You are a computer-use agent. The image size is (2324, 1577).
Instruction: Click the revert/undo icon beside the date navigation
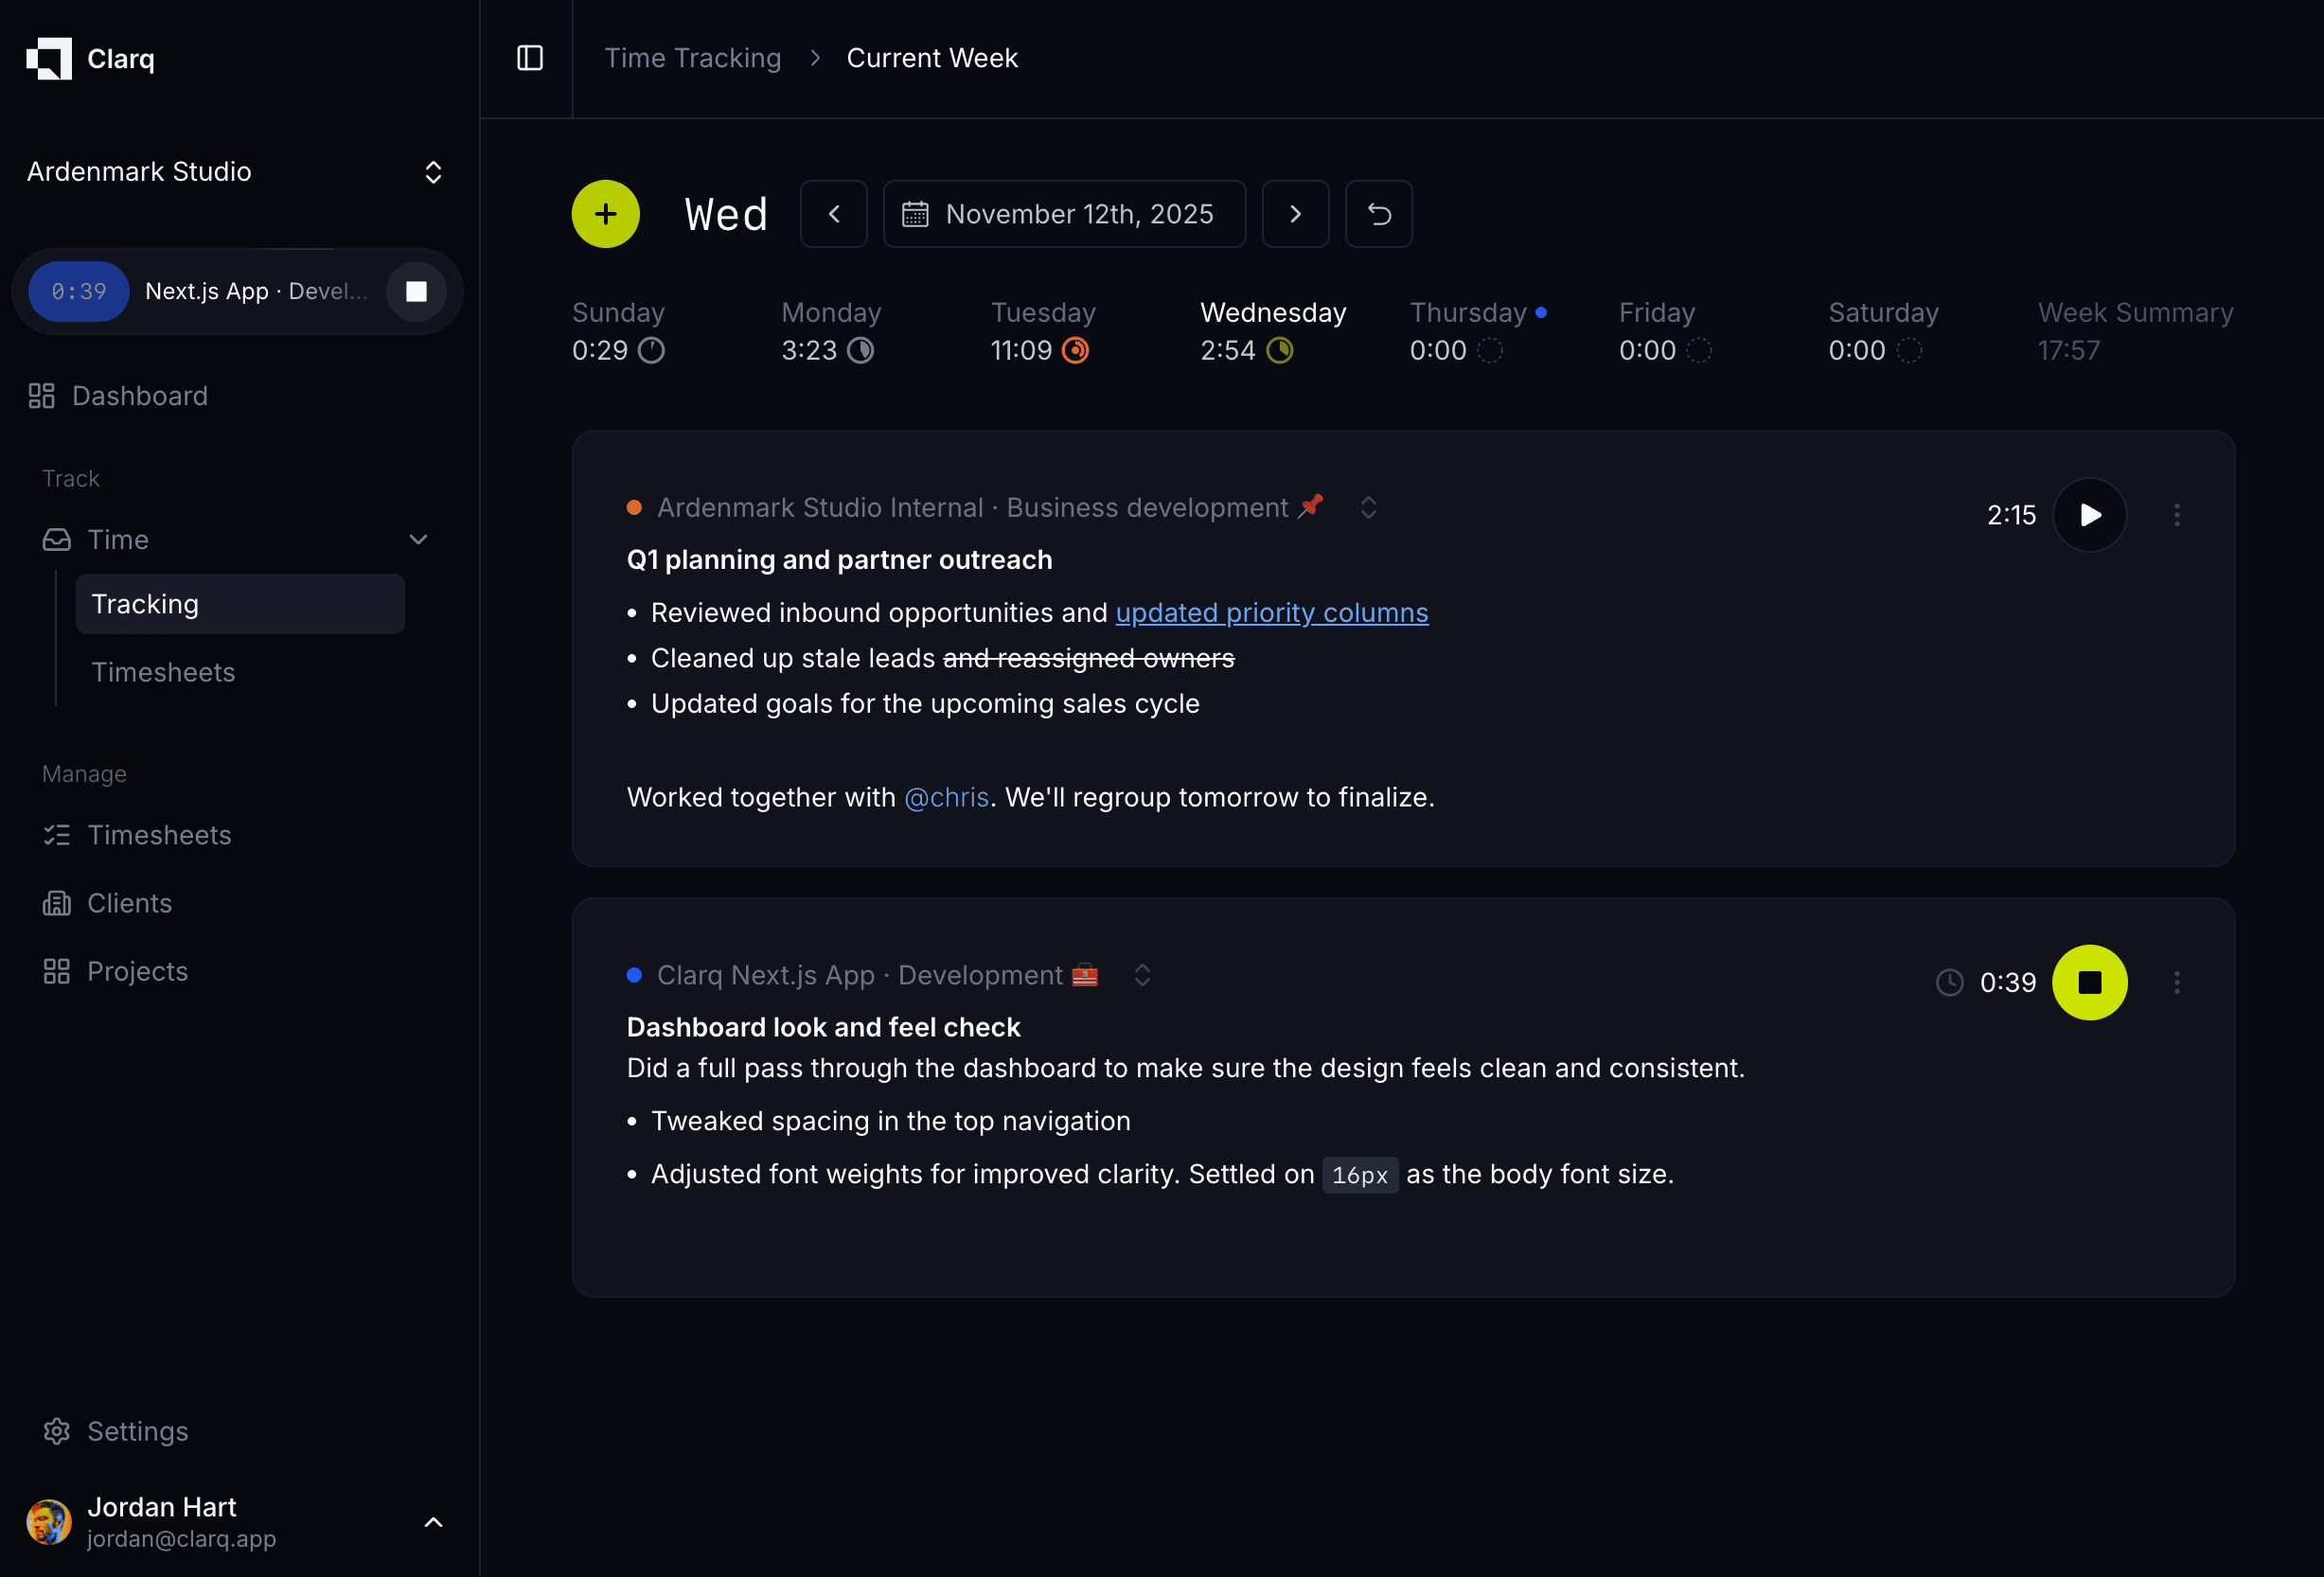pos(1378,213)
